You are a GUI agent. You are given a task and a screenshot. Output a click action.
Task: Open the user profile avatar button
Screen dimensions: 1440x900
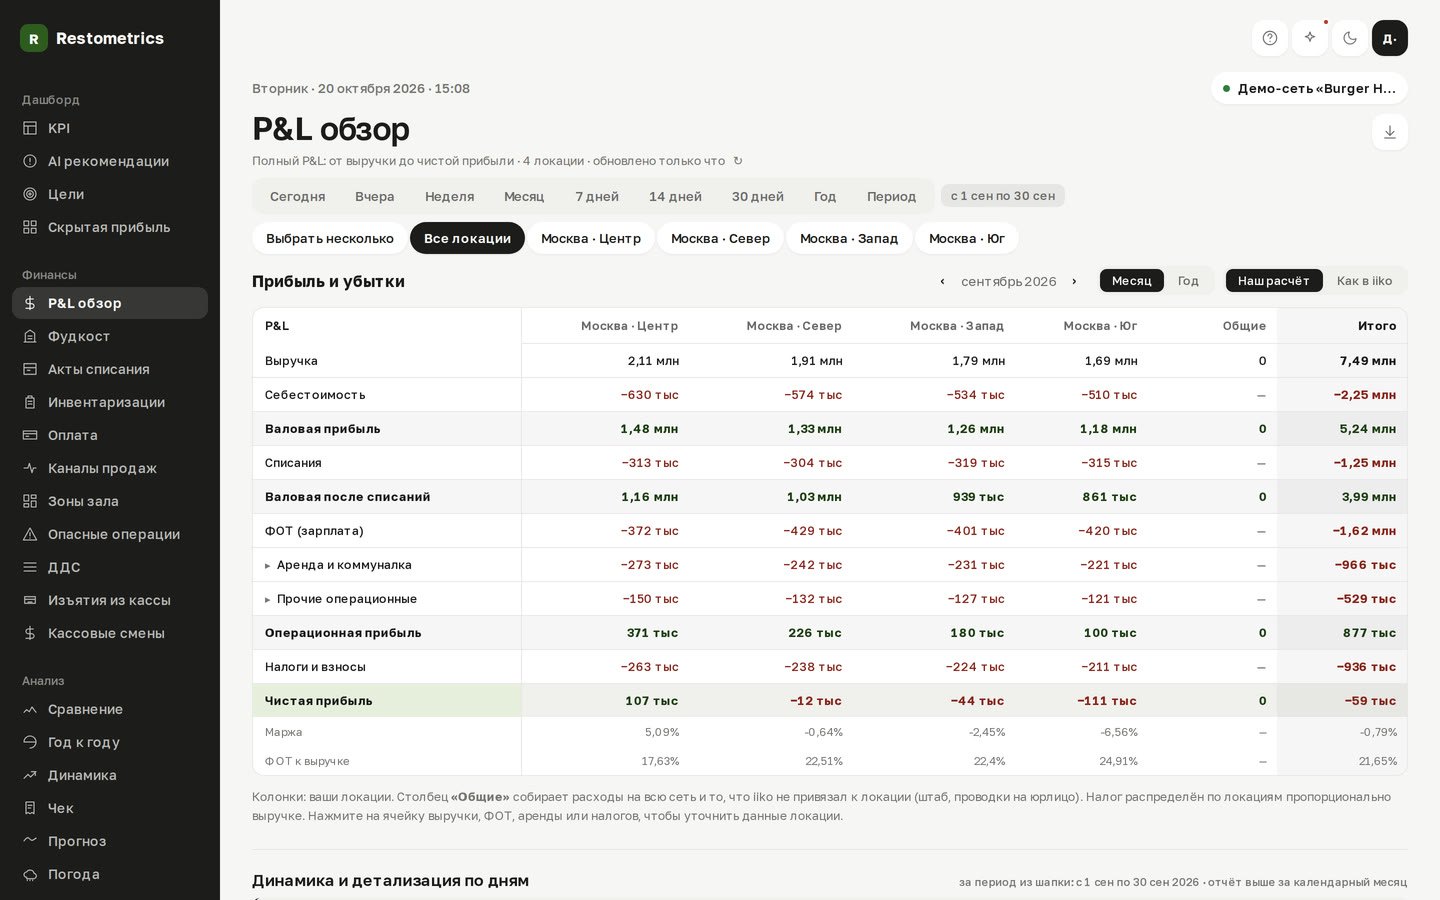pos(1390,38)
